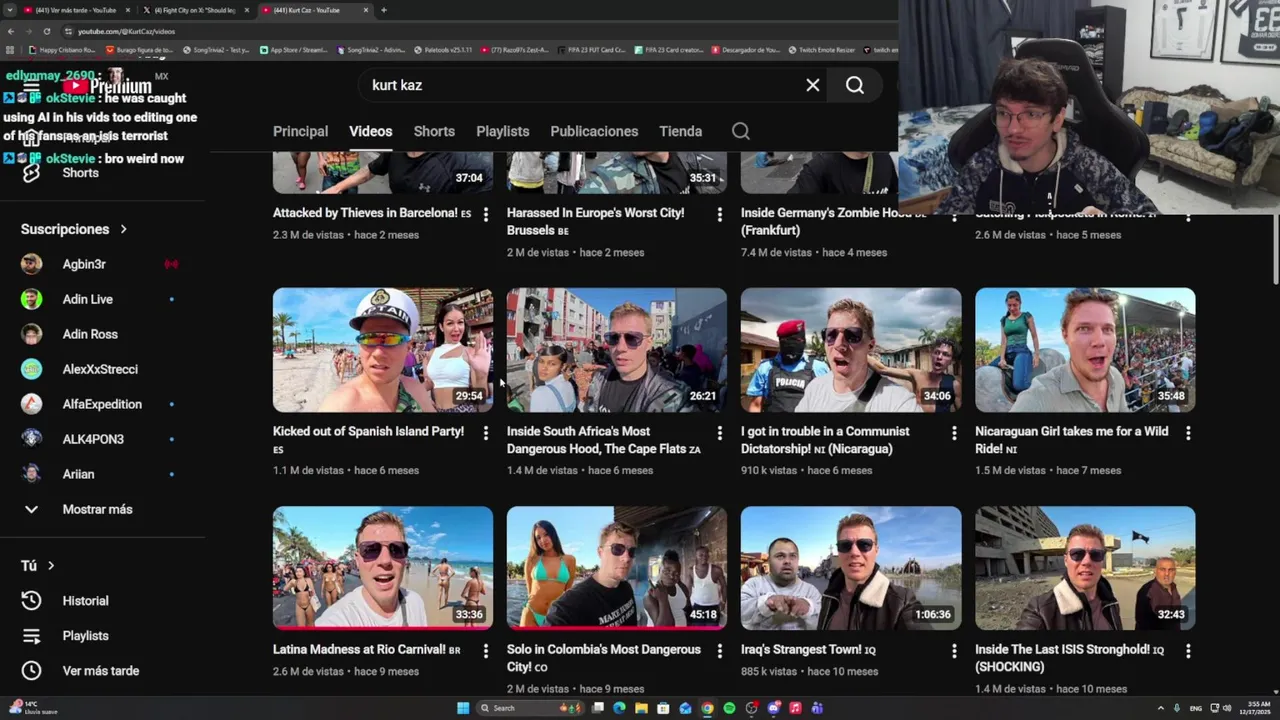Click the Playlists list icon in sidebar
This screenshot has width=1280, height=720.
[x=31, y=636]
